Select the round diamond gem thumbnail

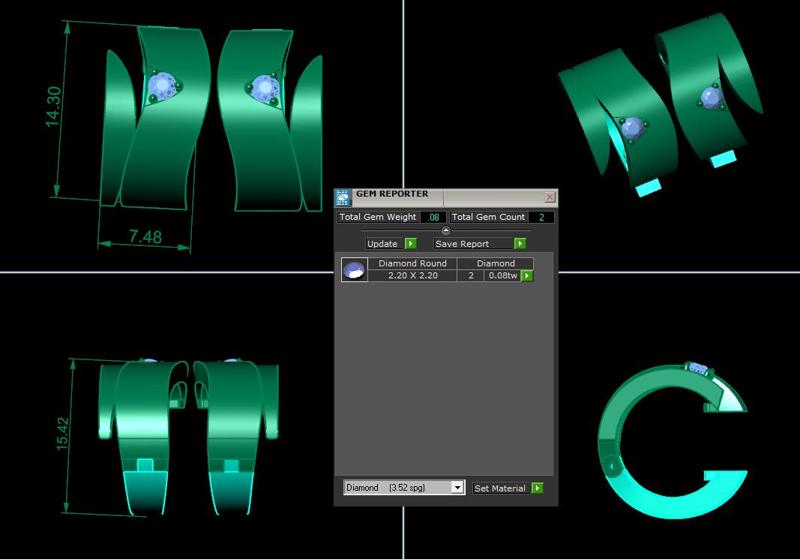(x=354, y=269)
